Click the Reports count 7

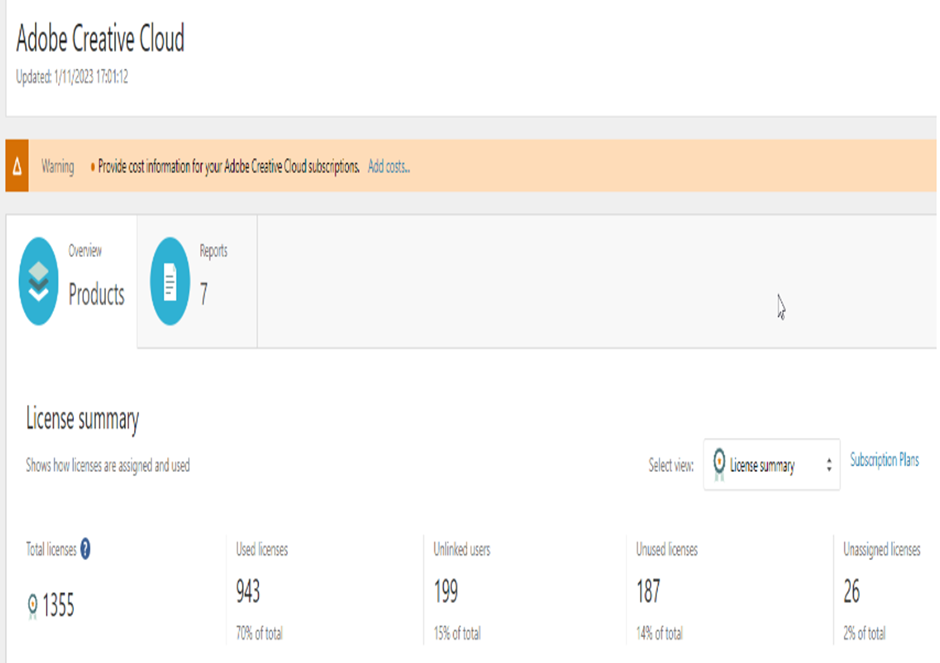(x=204, y=294)
